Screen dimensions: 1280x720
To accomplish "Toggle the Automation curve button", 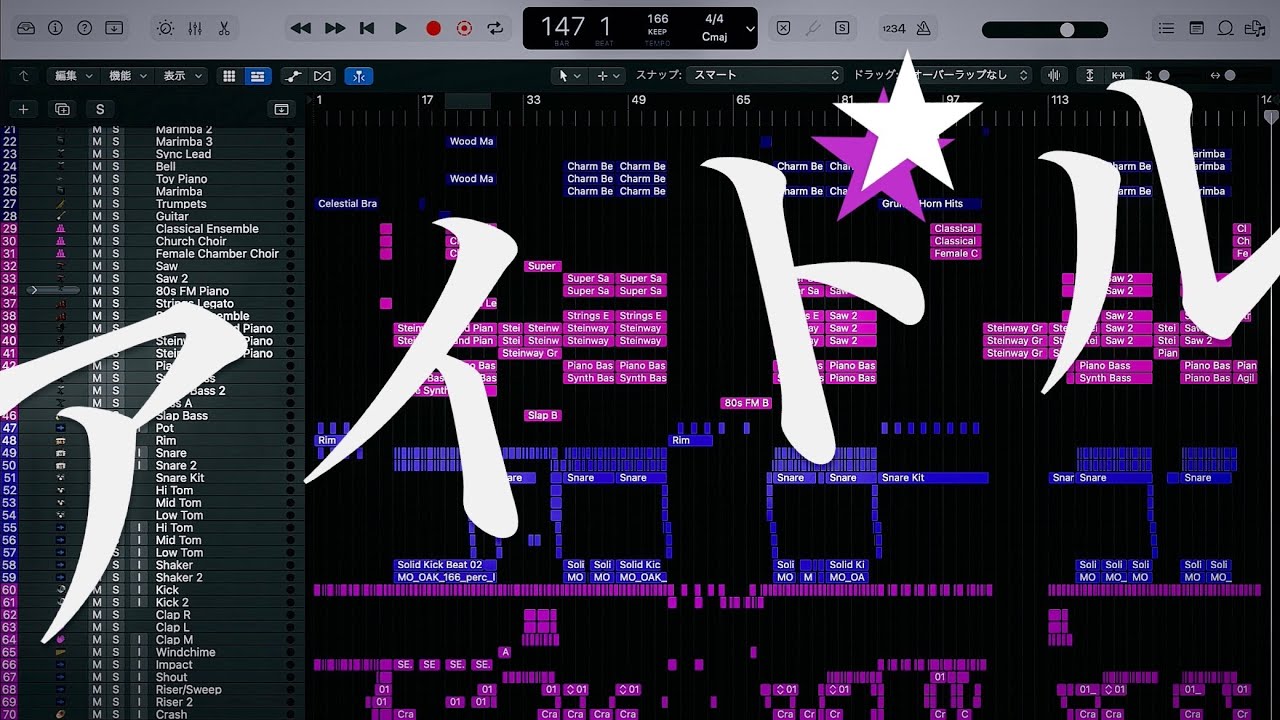I will pos(293,76).
